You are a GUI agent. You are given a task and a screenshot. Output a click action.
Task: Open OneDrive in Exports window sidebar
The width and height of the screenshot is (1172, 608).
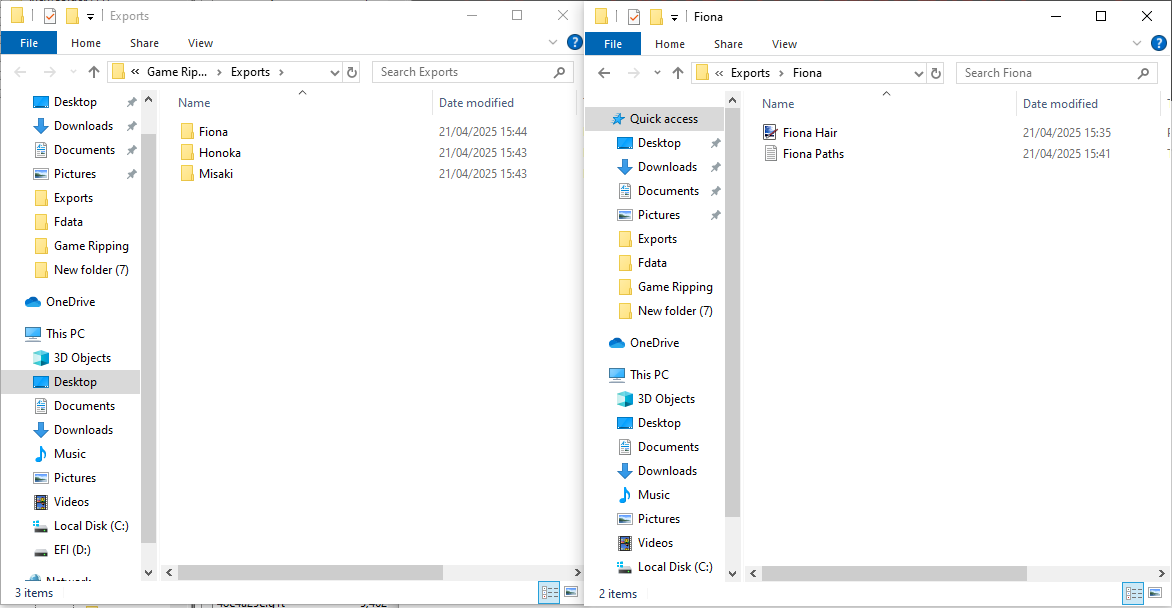[x=60, y=302]
